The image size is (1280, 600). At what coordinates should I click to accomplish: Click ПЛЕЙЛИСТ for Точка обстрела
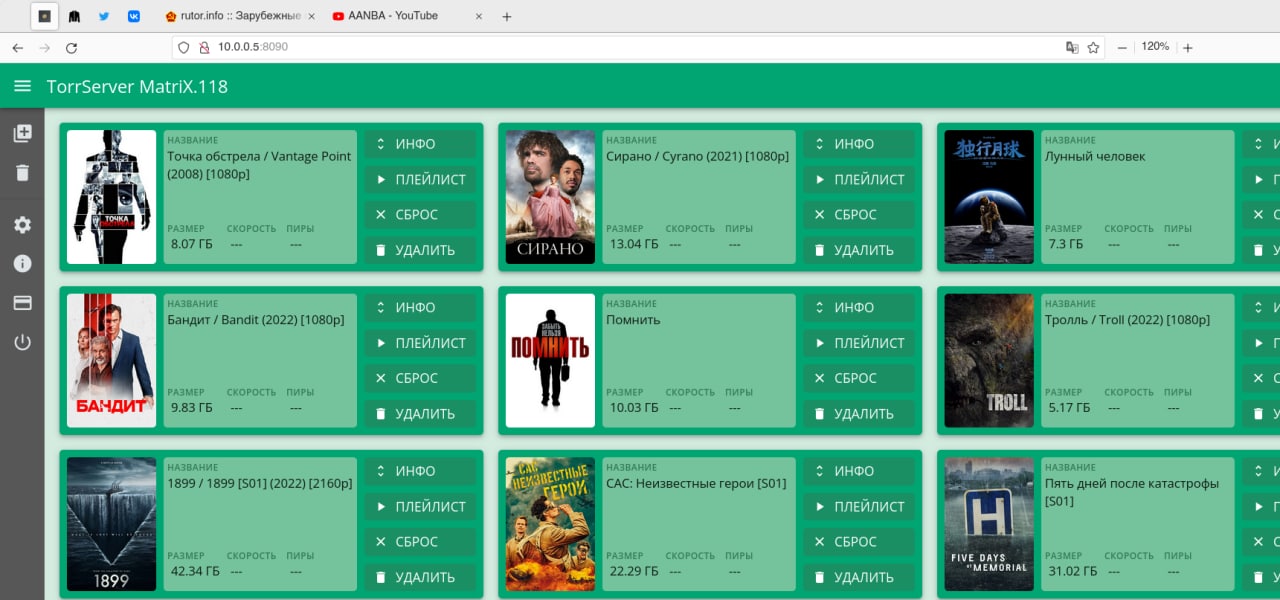click(419, 179)
